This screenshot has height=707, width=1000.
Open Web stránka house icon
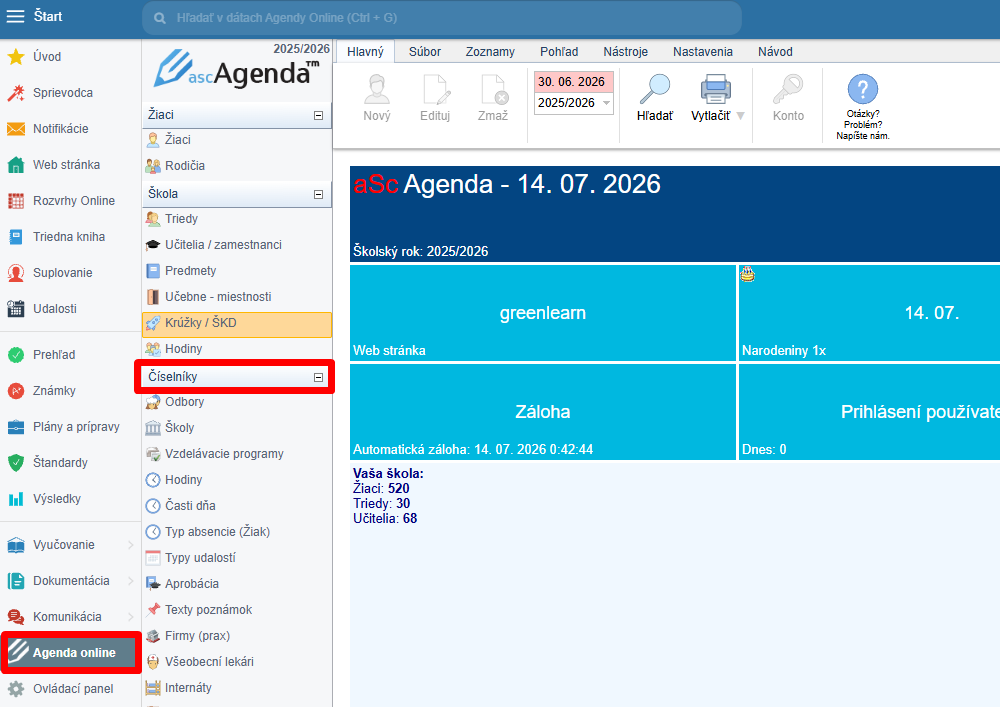pyautogui.click(x=16, y=165)
